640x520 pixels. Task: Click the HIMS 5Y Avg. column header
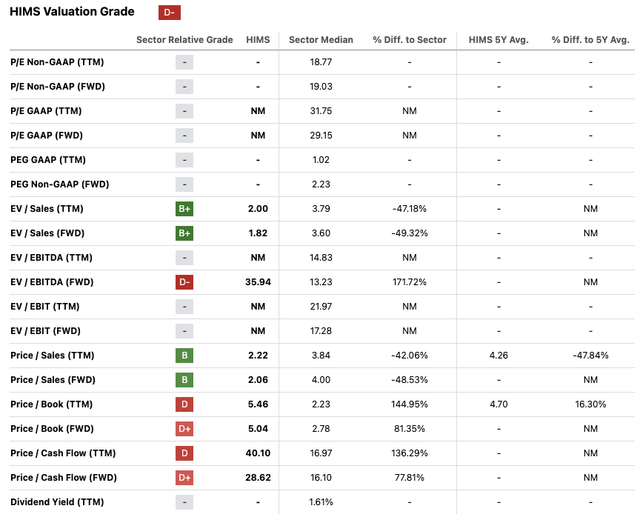pos(498,40)
